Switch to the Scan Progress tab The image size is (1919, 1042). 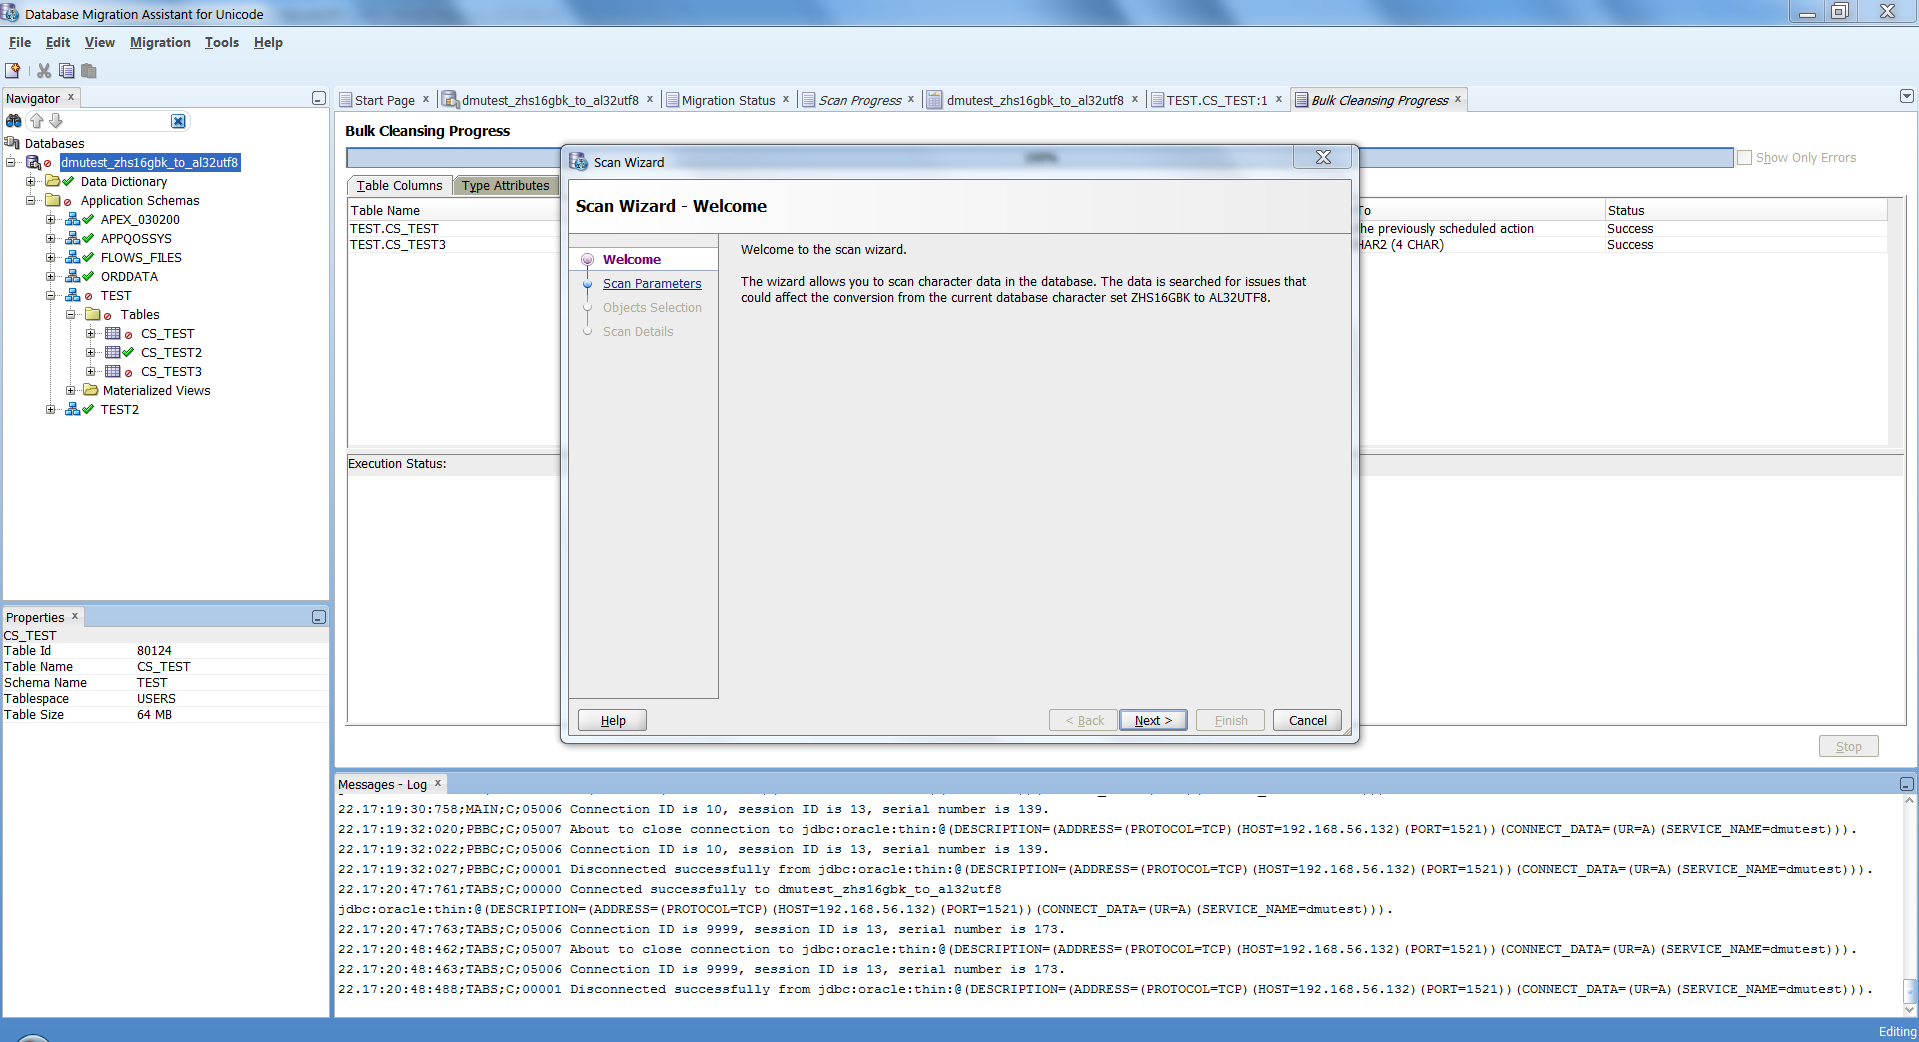click(x=860, y=100)
